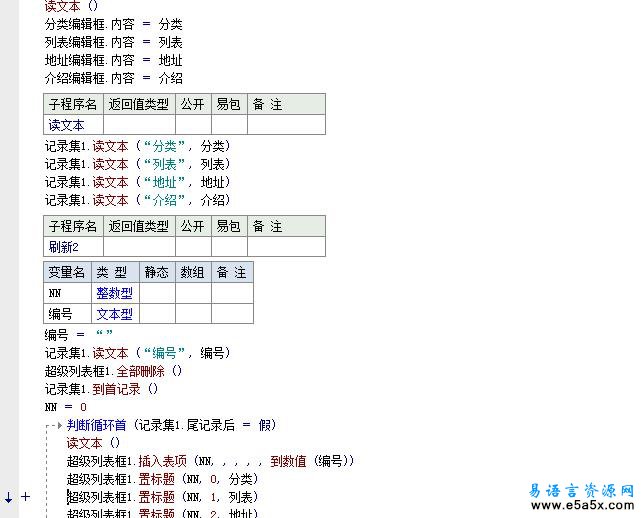Toggle 静态 cell for NN variable

[157, 293]
